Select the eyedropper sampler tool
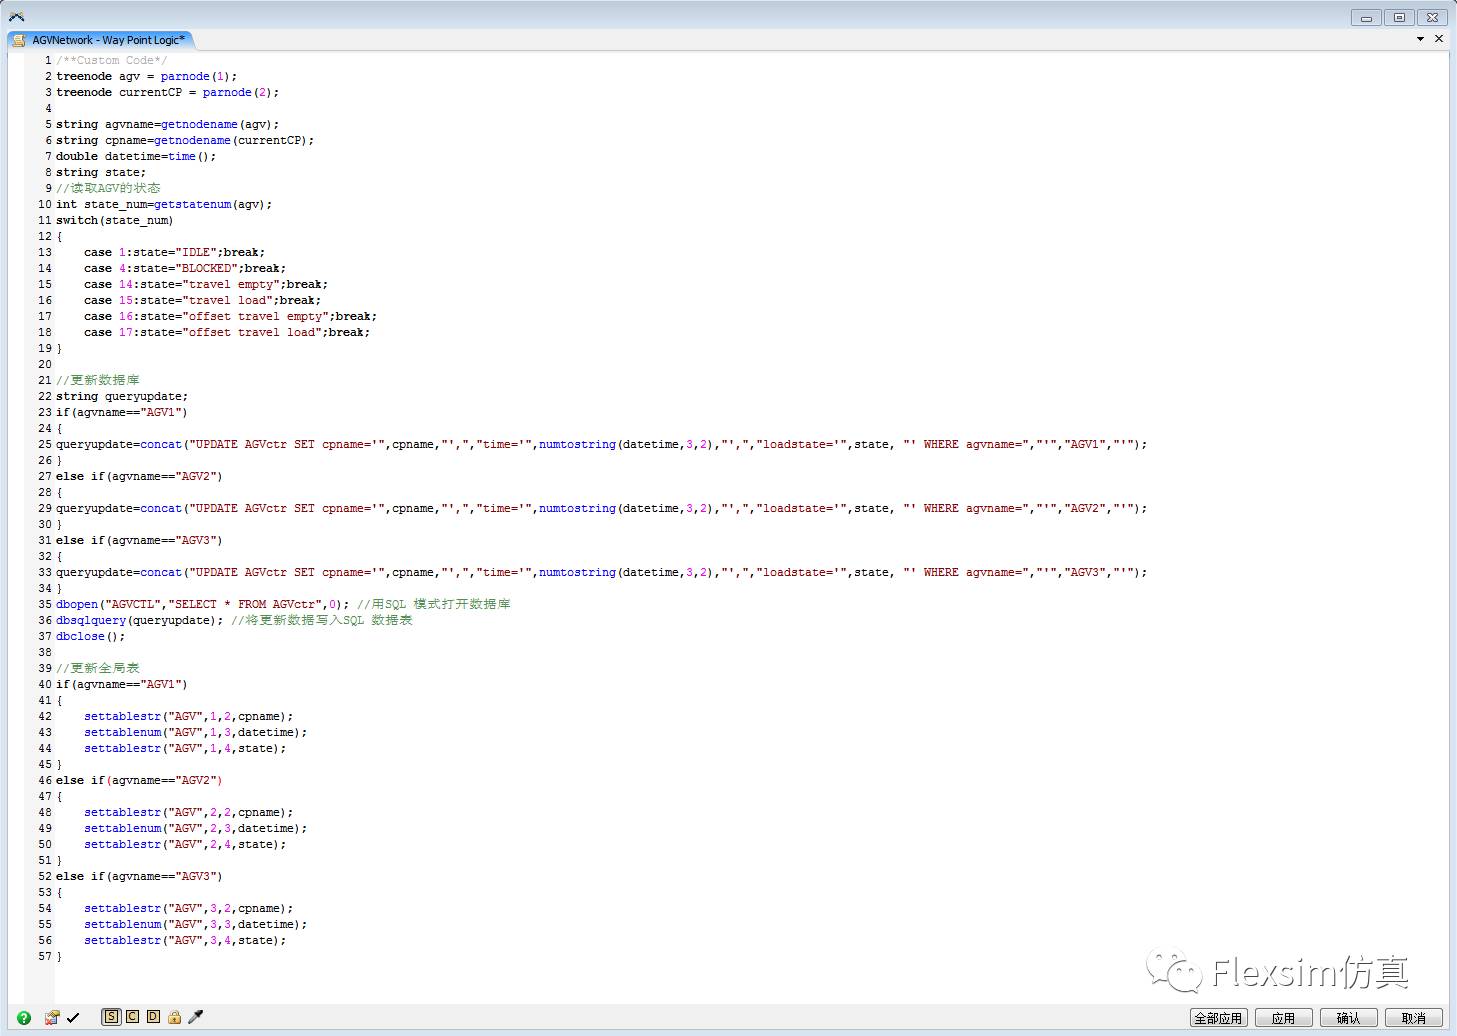 [196, 1017]
